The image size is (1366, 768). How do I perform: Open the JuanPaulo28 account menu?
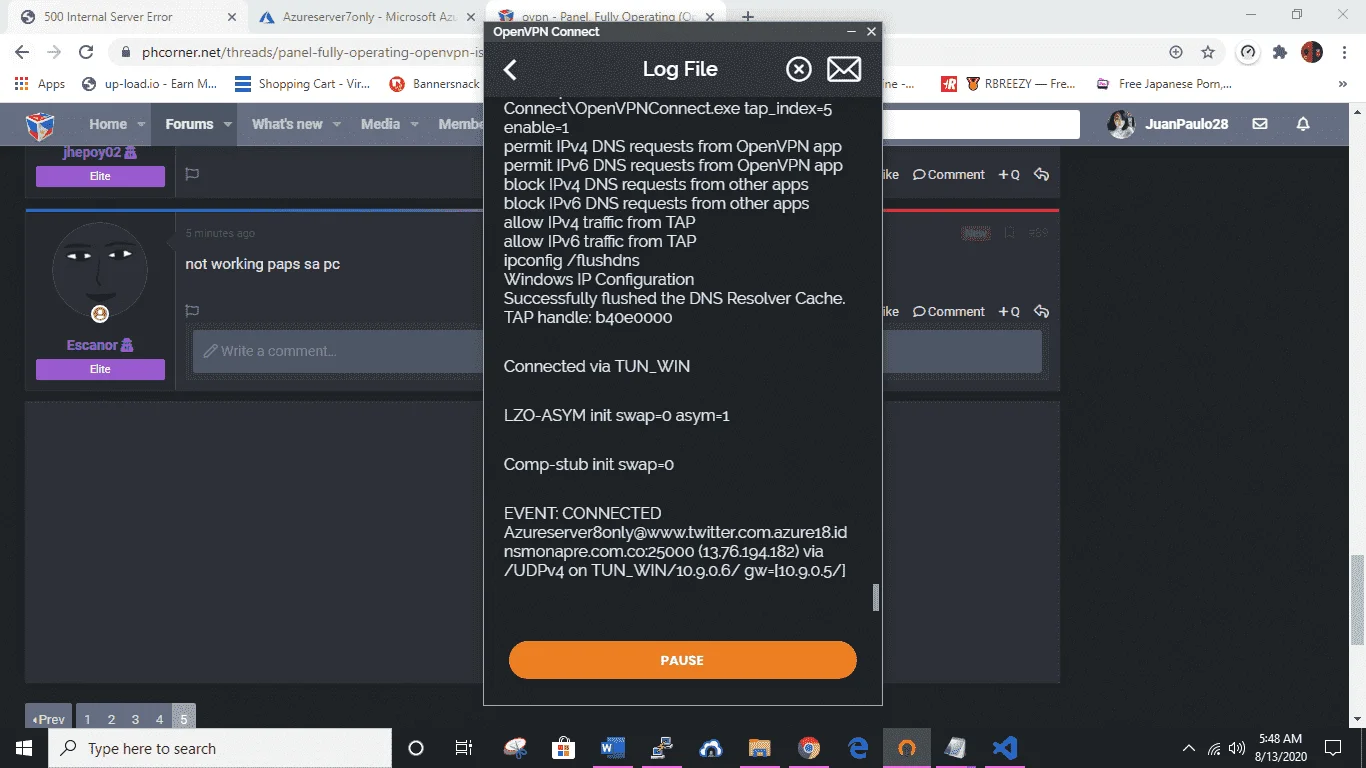[1168, 124]
